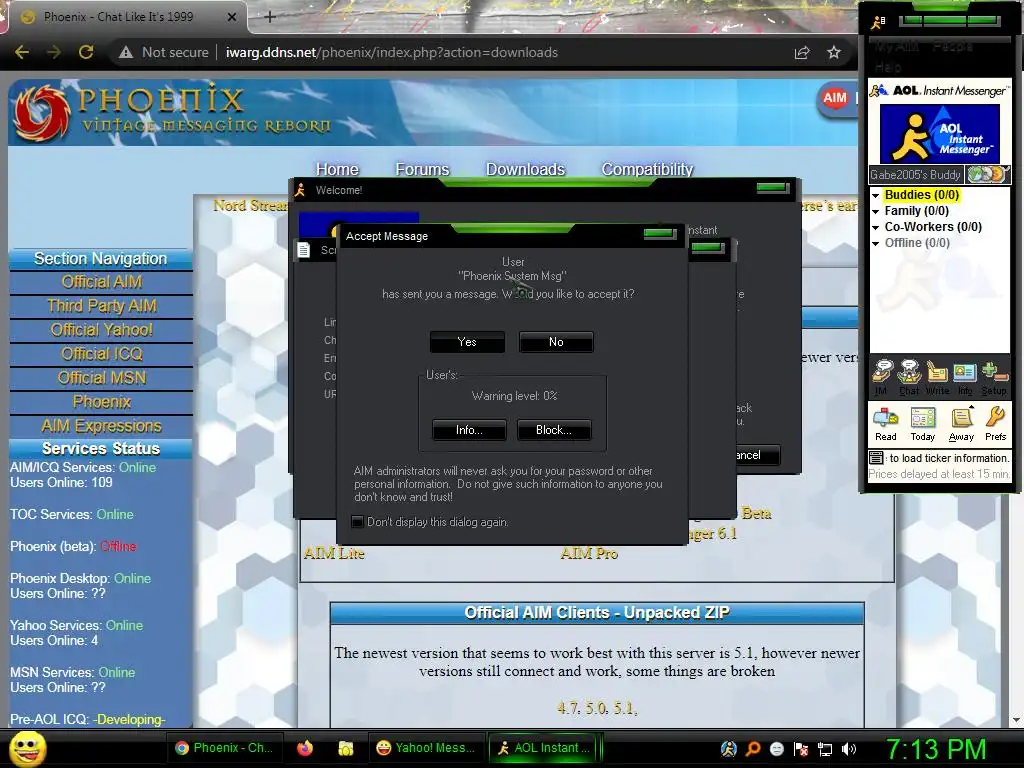
Task: Reload the Phoenix page
Action: point(86,52)
